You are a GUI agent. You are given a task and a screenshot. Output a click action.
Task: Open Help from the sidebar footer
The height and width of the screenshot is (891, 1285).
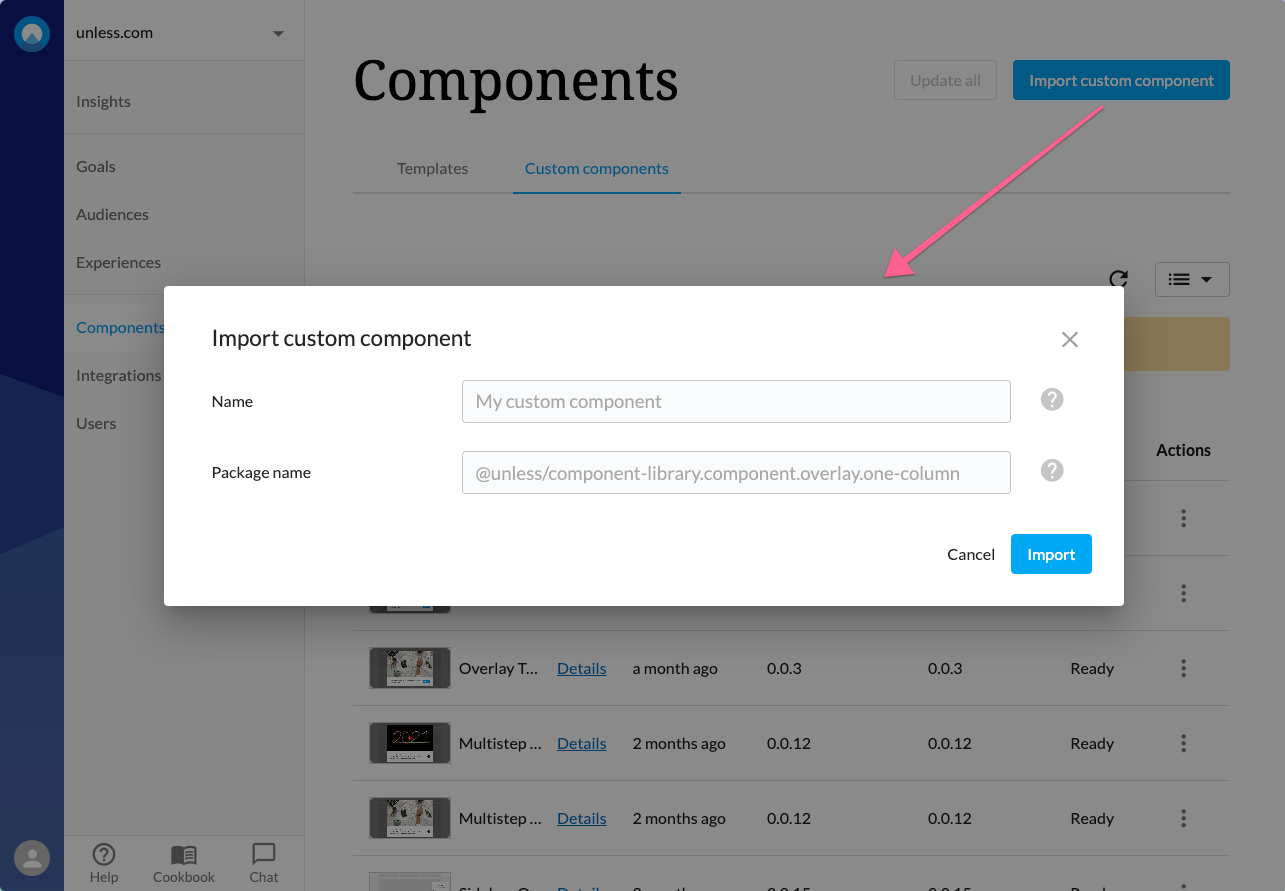tap(104, 862)
